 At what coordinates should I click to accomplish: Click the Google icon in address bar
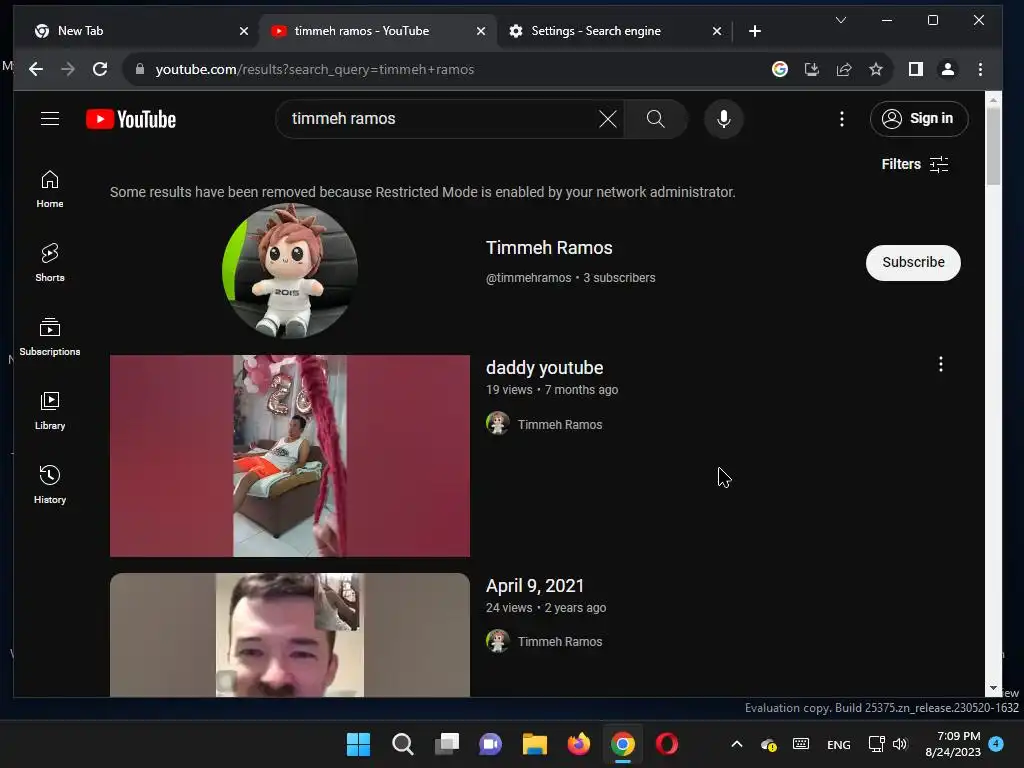click(780, 69)
